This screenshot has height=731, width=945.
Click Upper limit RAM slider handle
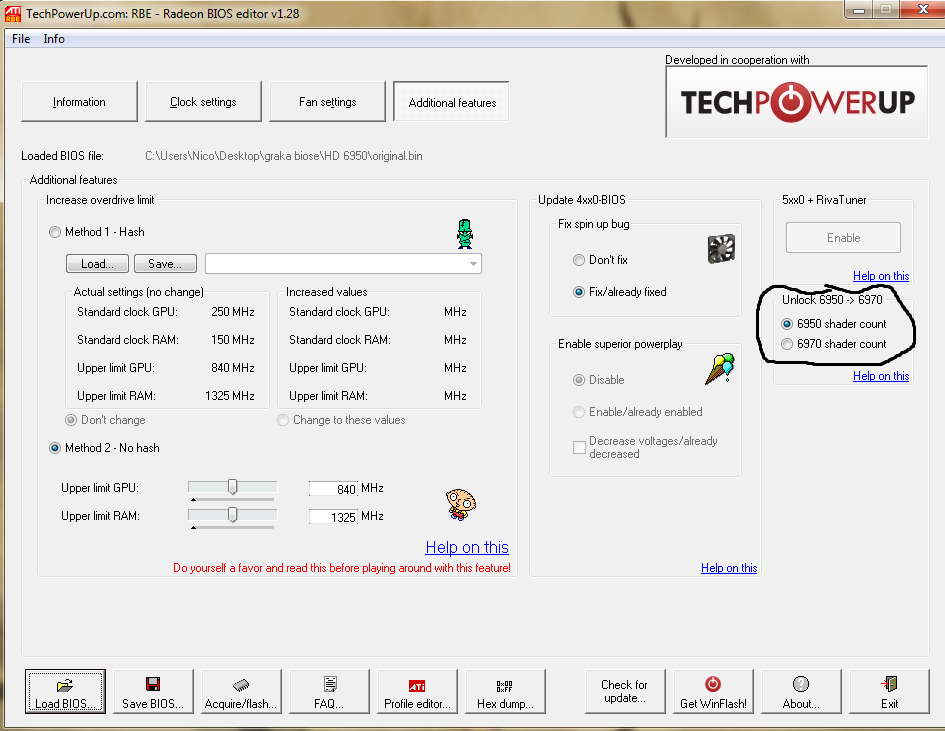pyautogui.click(x=233, y=515)
